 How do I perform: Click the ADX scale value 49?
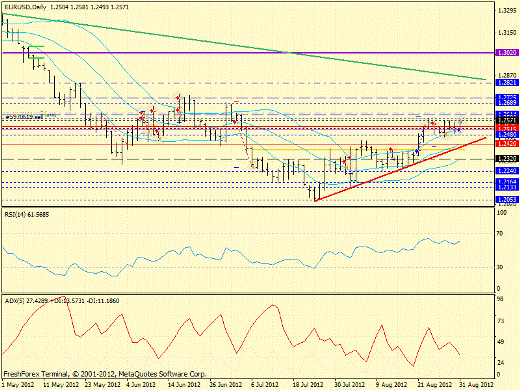click(x=500, y=342)
